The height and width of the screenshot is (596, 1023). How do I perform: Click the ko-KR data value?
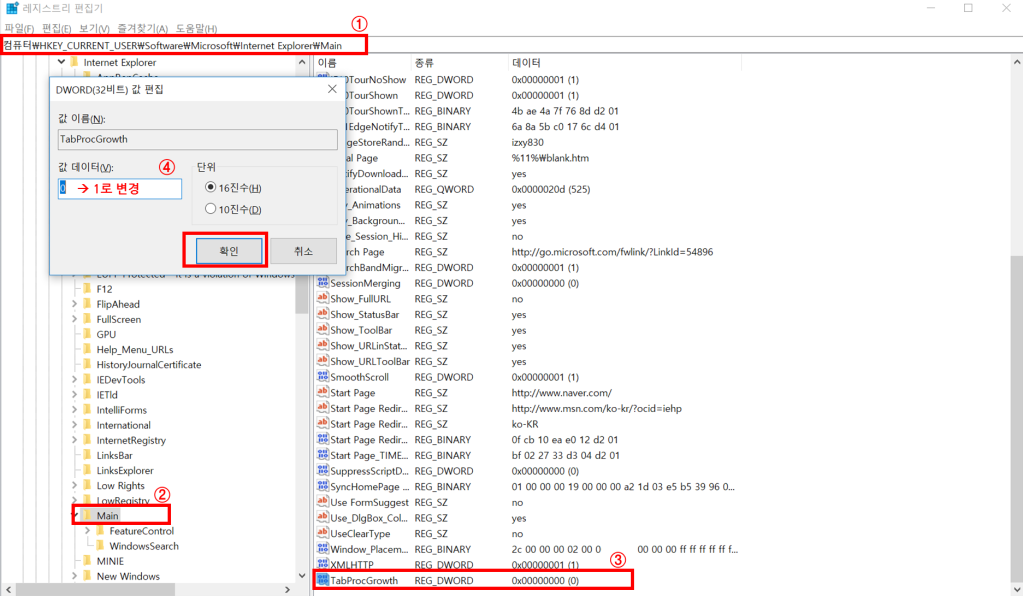(525, 424)
